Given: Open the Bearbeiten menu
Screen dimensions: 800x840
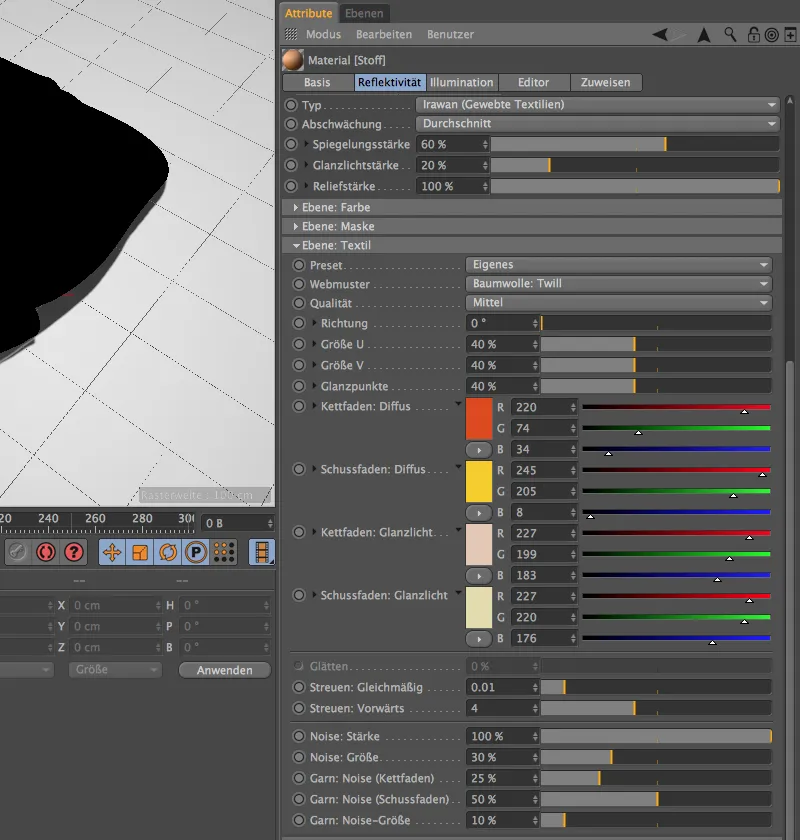Looking at the screenshot, I should [384, 35].
